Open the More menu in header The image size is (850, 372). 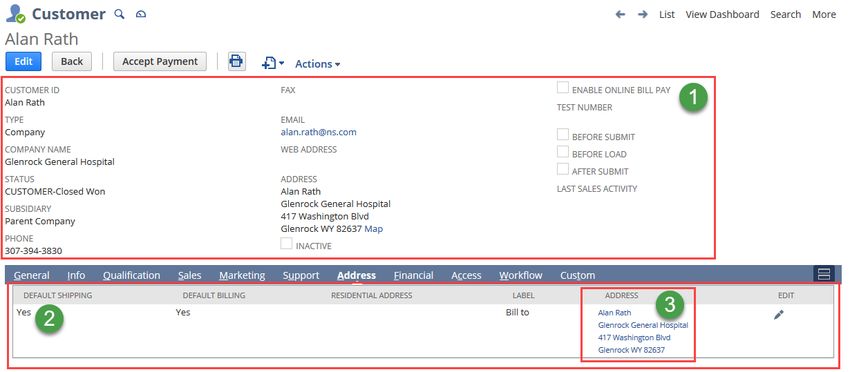pos(824,15)
